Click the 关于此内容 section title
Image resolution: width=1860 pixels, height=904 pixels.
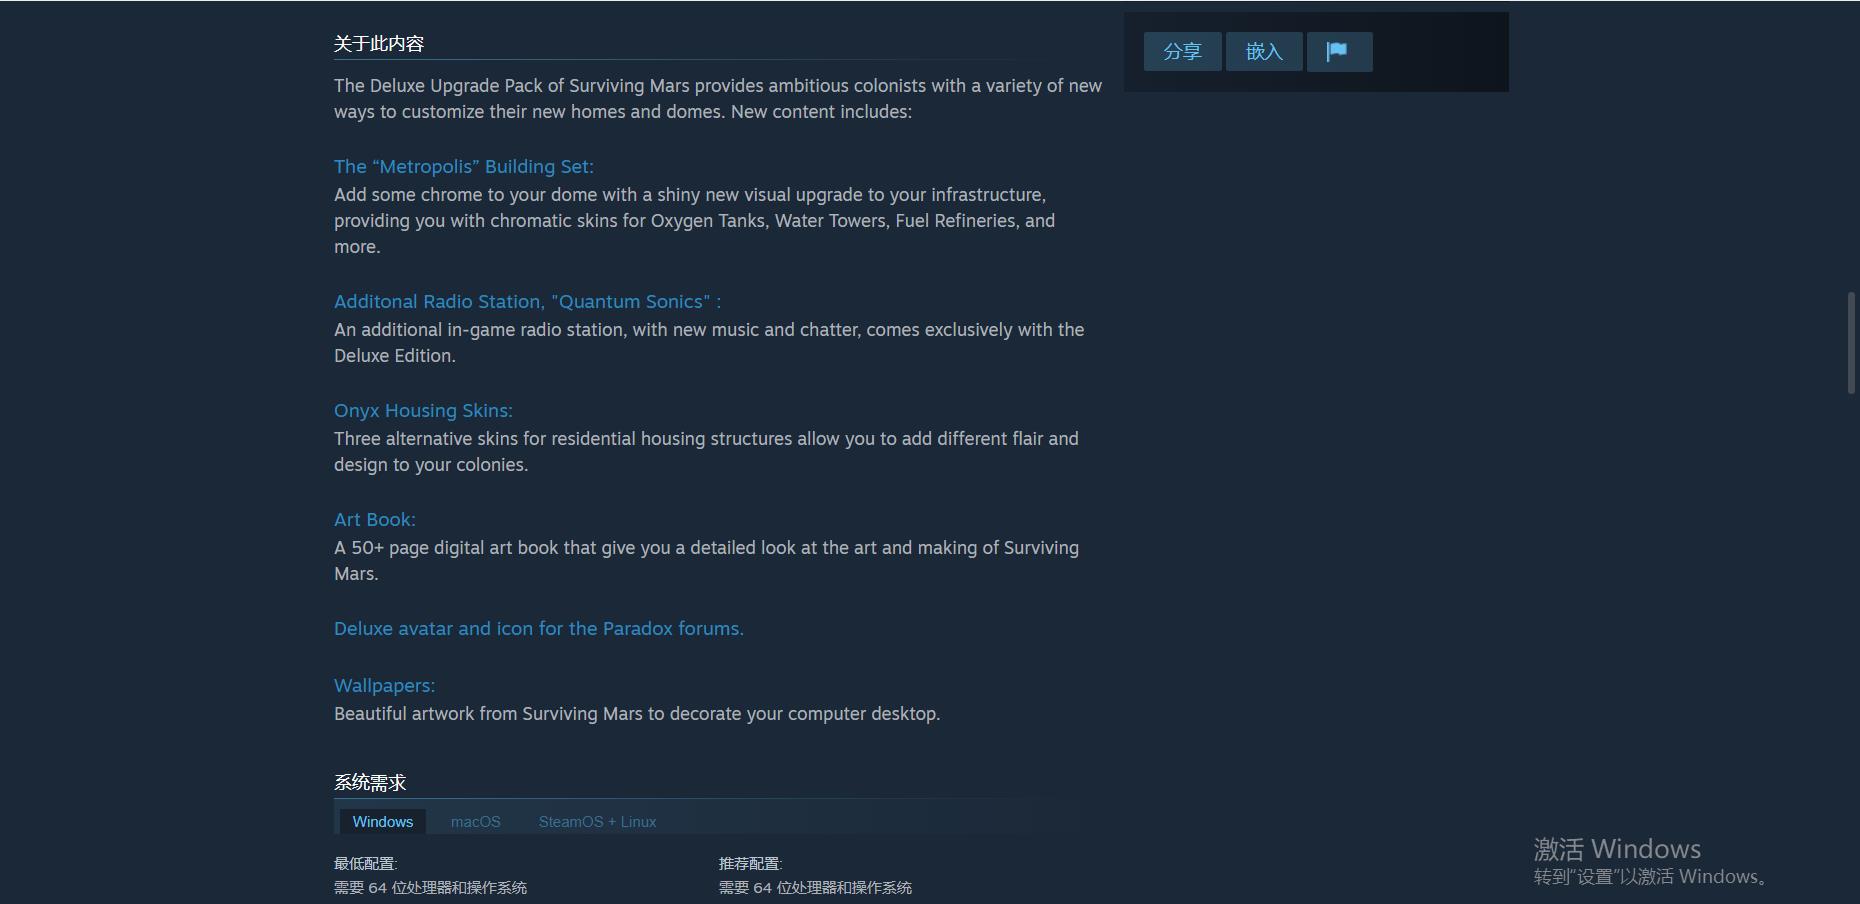[x=379, y=44]
